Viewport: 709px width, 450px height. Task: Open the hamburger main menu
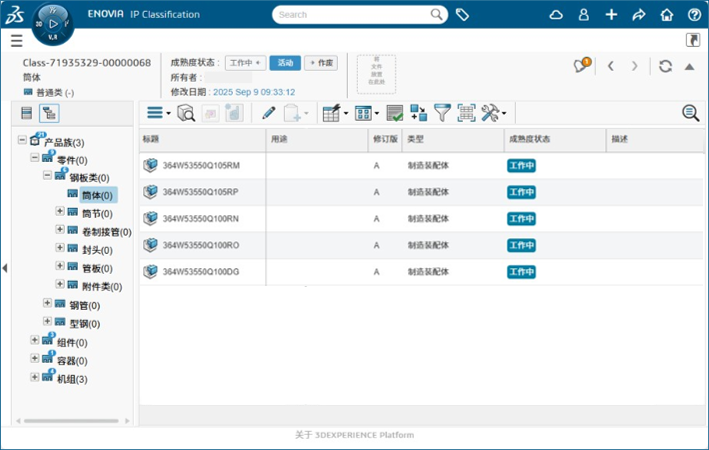pyautogui.click(x=16, y=40)
